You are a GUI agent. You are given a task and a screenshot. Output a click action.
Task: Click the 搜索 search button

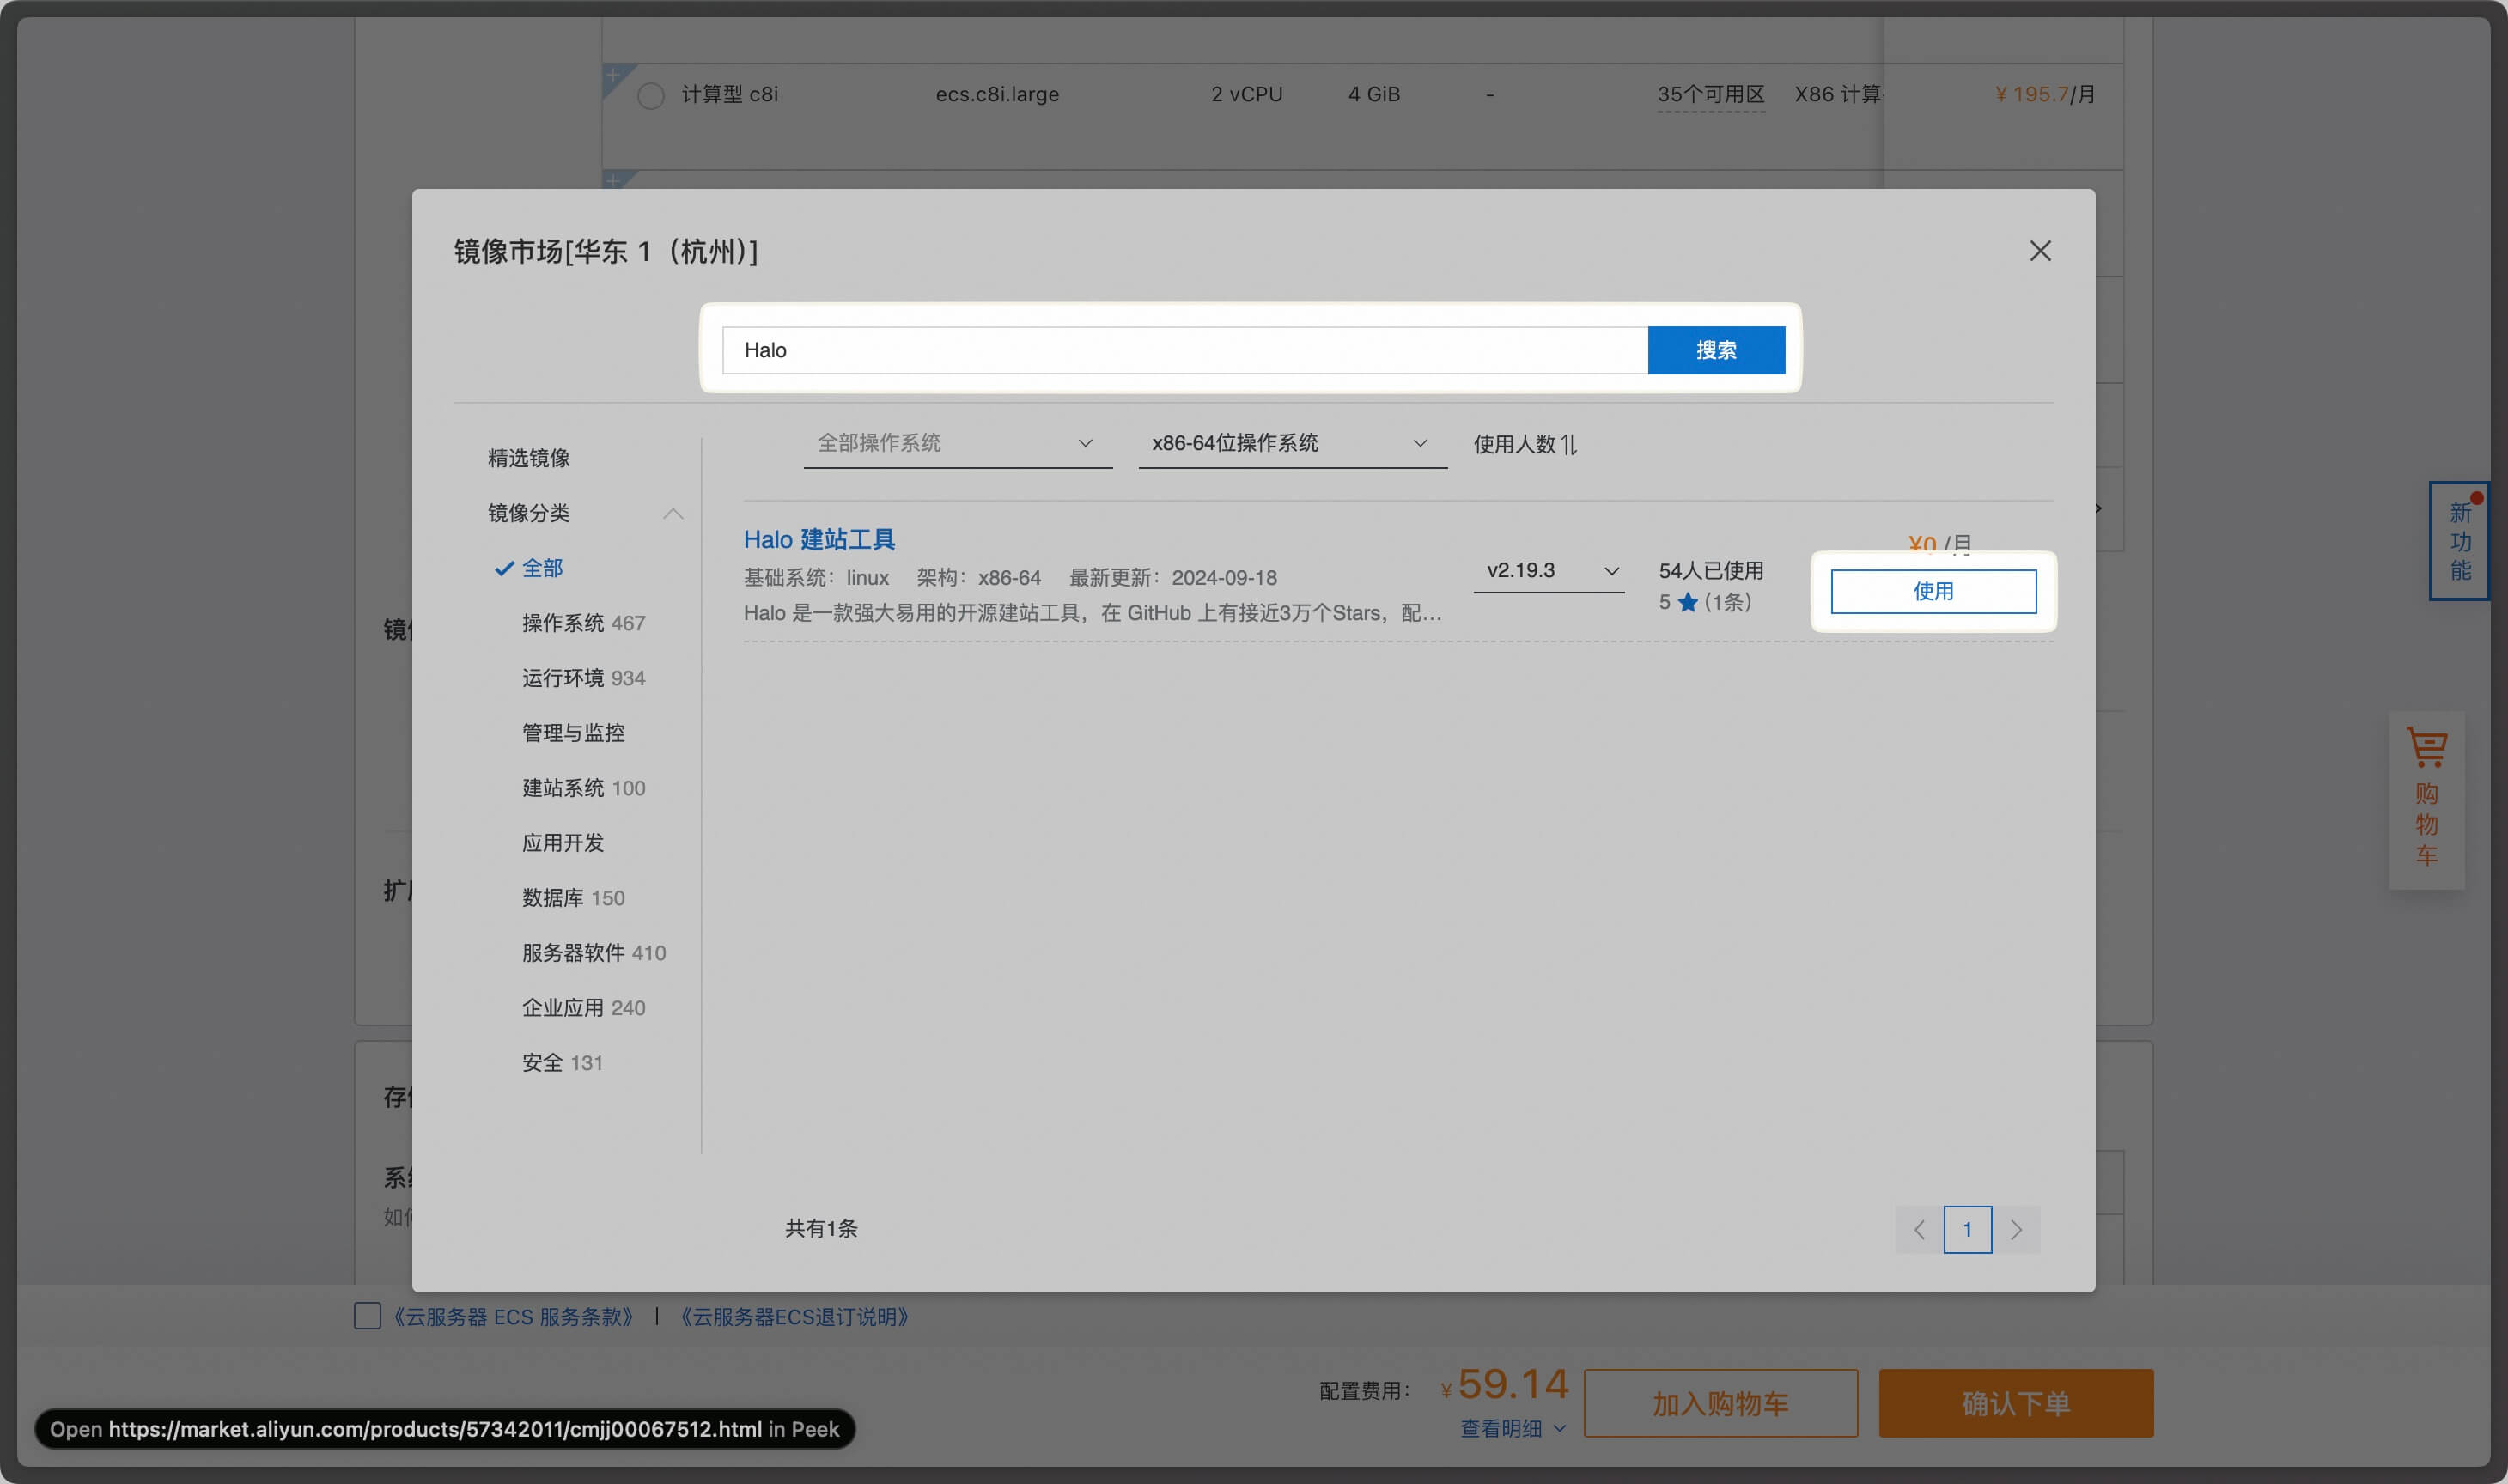pyautogui.click(x=1715, y=350)
